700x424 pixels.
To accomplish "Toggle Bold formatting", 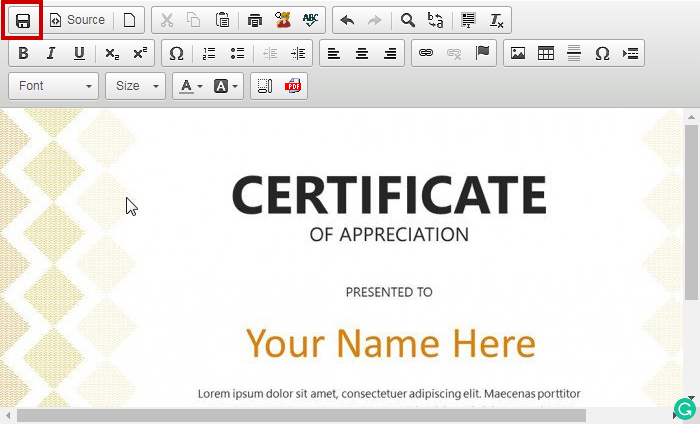I will point(23,53).
